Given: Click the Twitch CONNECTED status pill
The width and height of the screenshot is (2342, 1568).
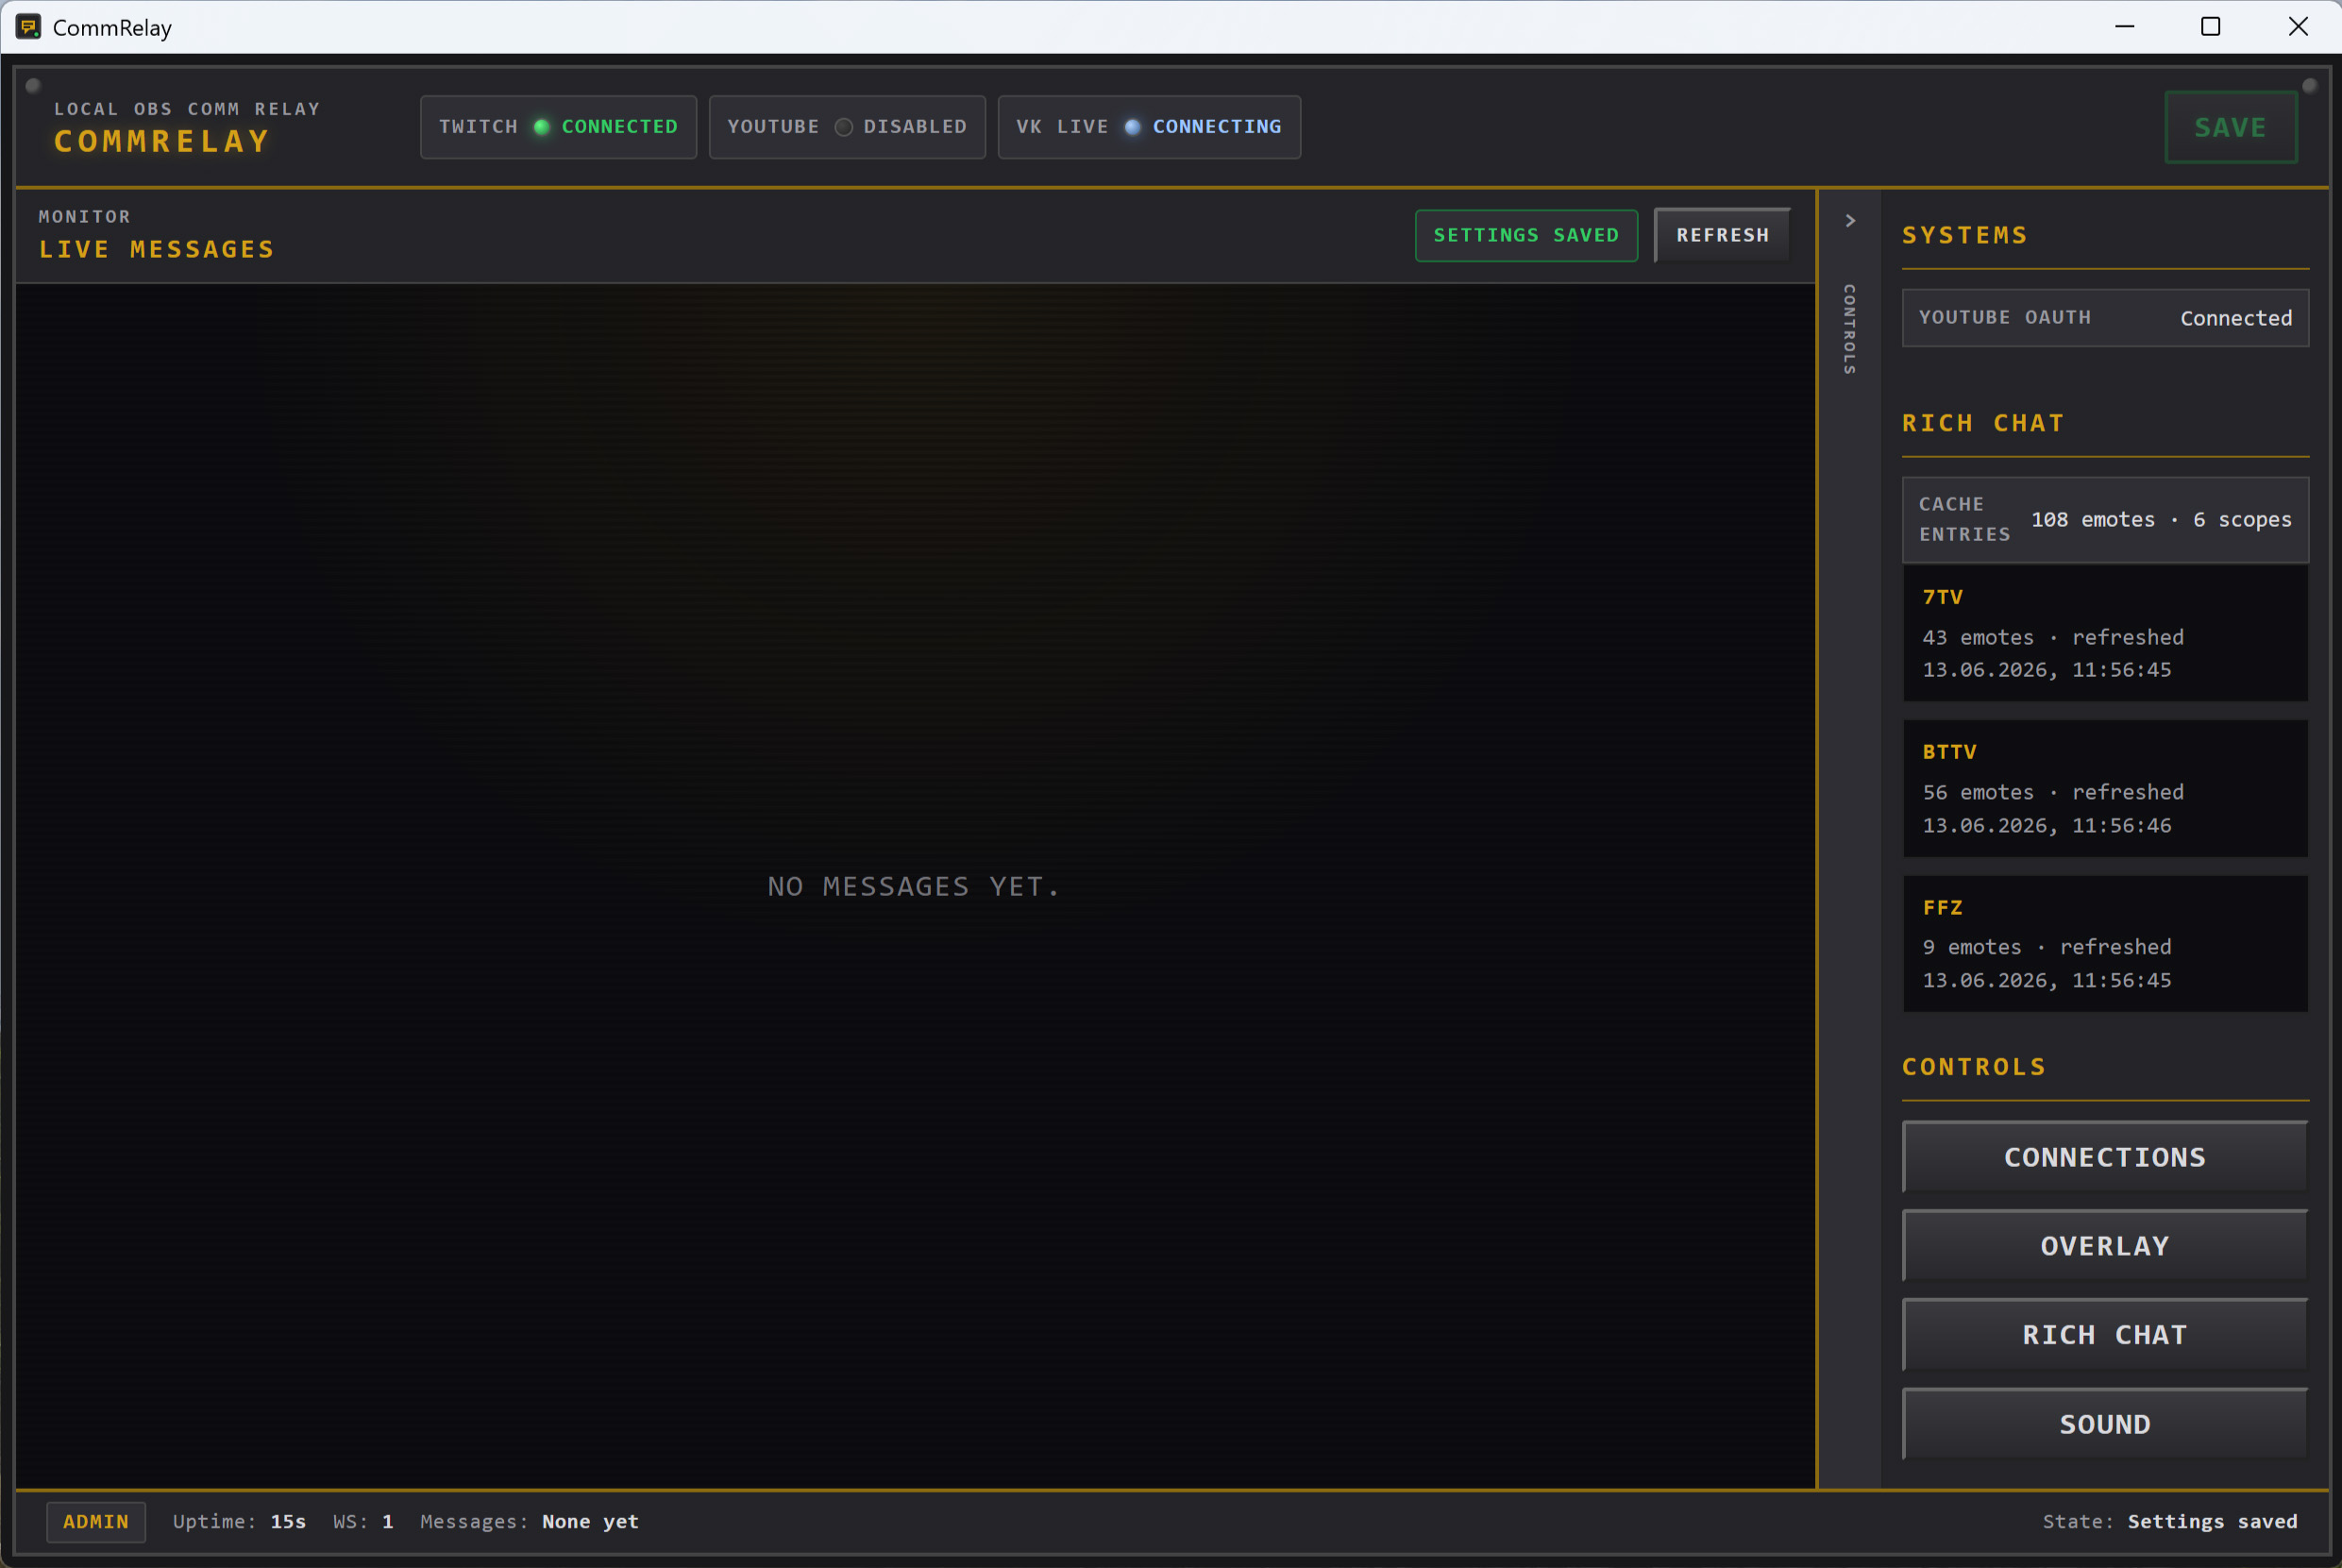Looking at the screenshot, I should (558, 127).
